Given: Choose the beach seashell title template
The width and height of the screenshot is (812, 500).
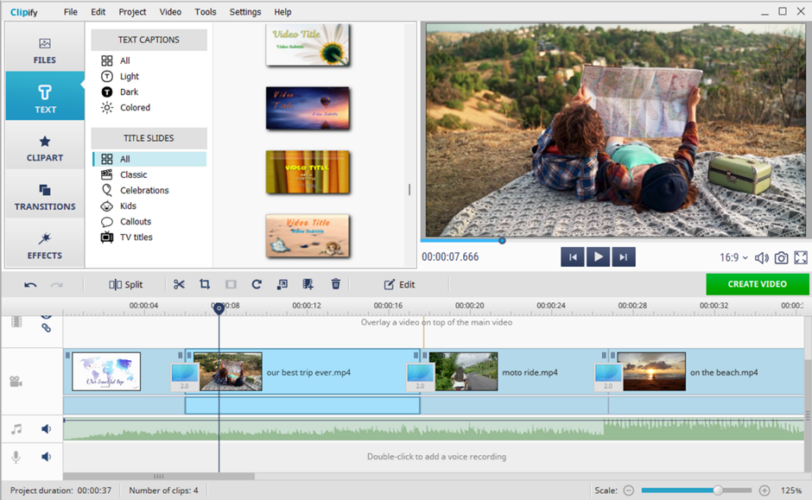Looking at the screenshot, I should 308,236.
